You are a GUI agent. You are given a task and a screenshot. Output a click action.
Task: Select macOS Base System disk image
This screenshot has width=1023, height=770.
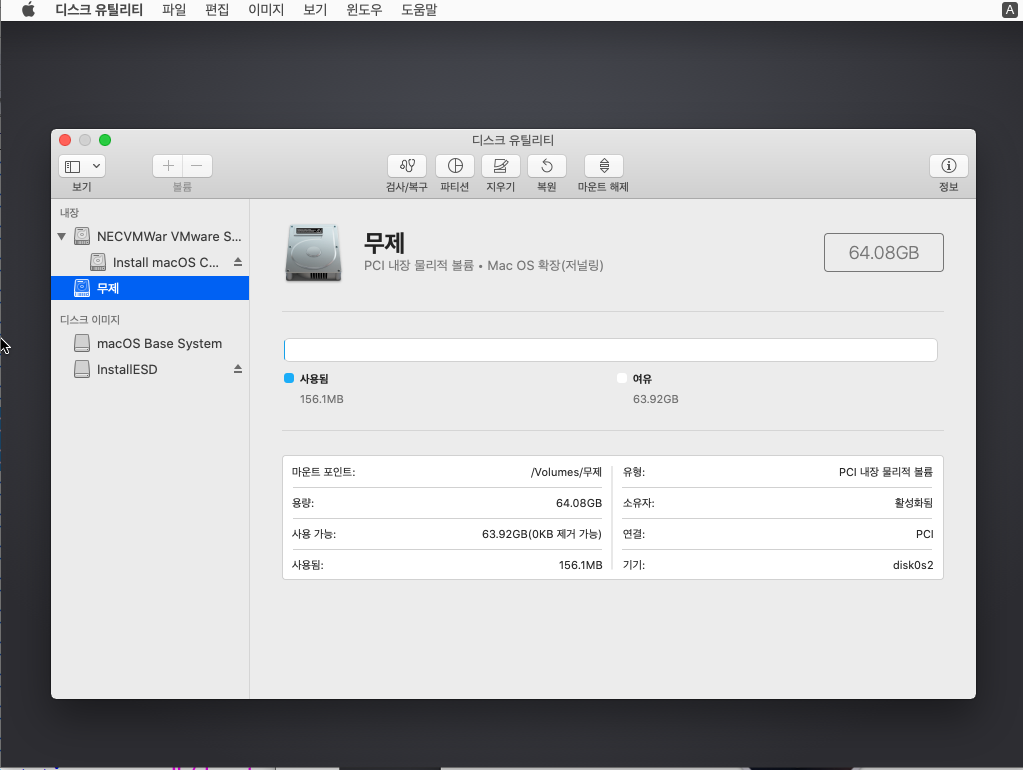click(x=159, y=343)
